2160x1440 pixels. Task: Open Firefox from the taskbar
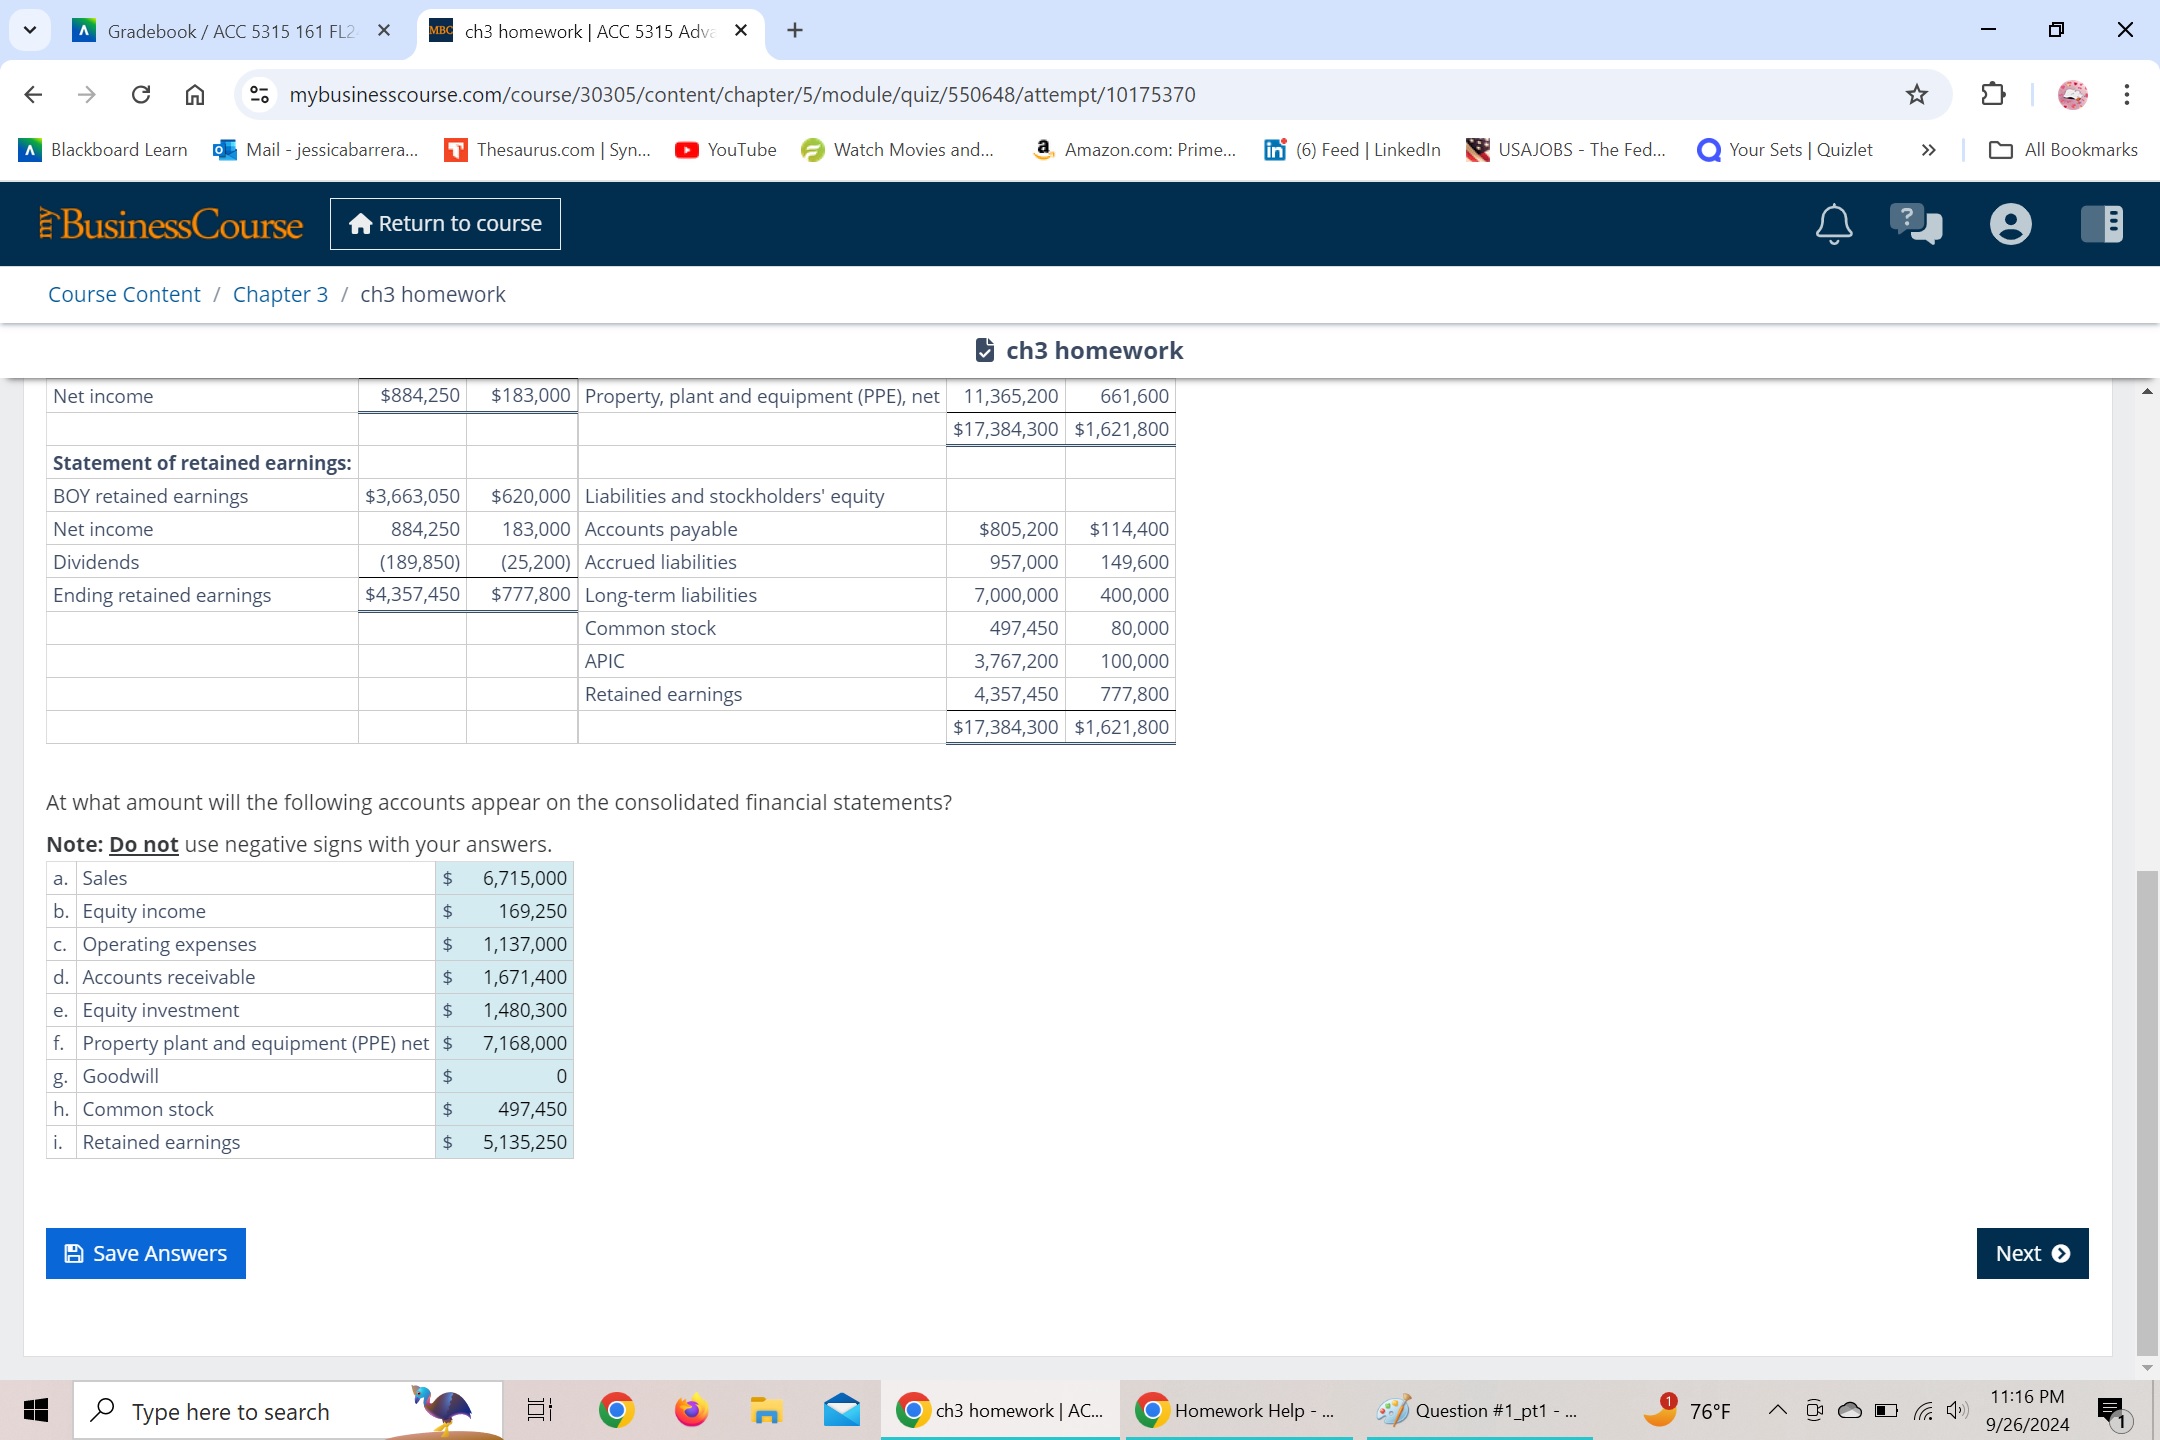click(690, 1410)
